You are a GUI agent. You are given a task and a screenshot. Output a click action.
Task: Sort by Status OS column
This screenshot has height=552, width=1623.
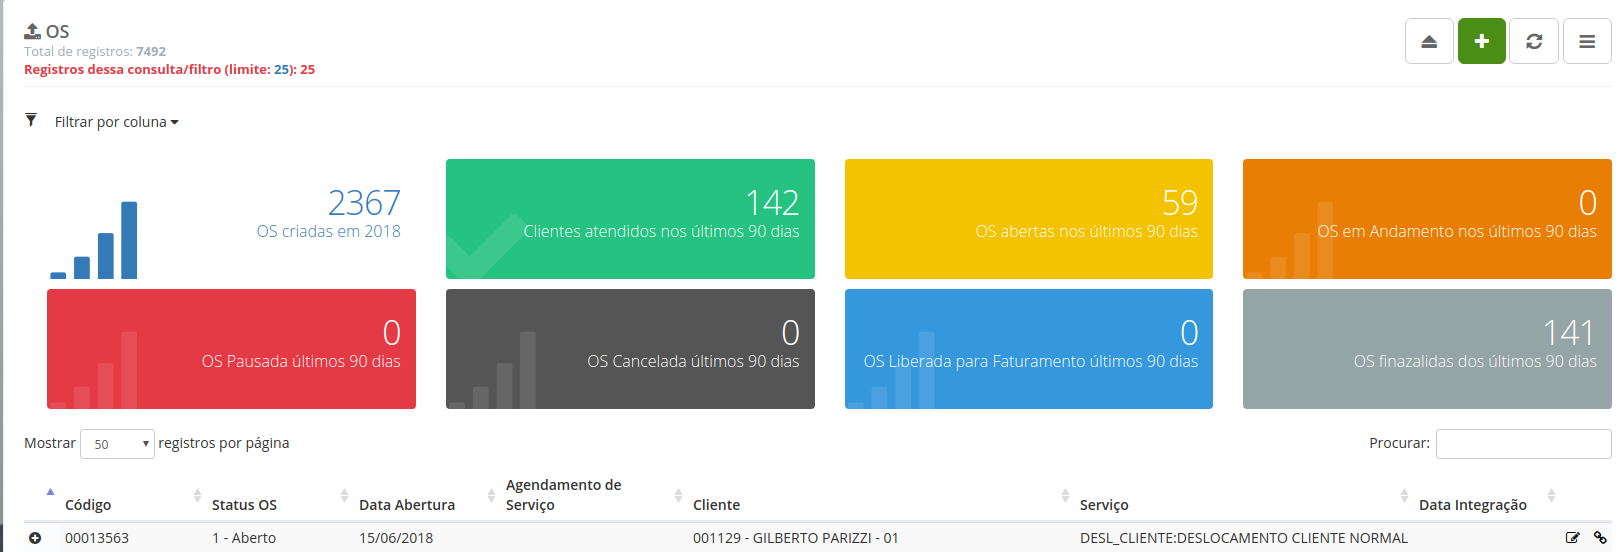point(244,505)
